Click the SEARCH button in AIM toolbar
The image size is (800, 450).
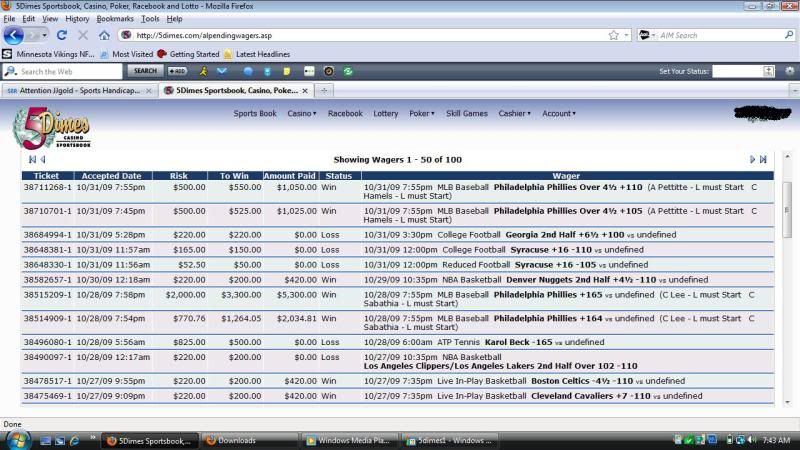point(145,71)
